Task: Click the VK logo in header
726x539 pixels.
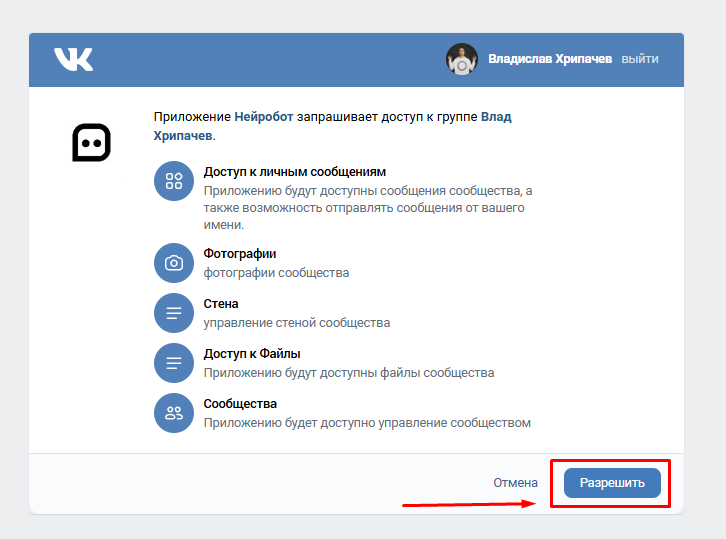Action: click(73, 59)
